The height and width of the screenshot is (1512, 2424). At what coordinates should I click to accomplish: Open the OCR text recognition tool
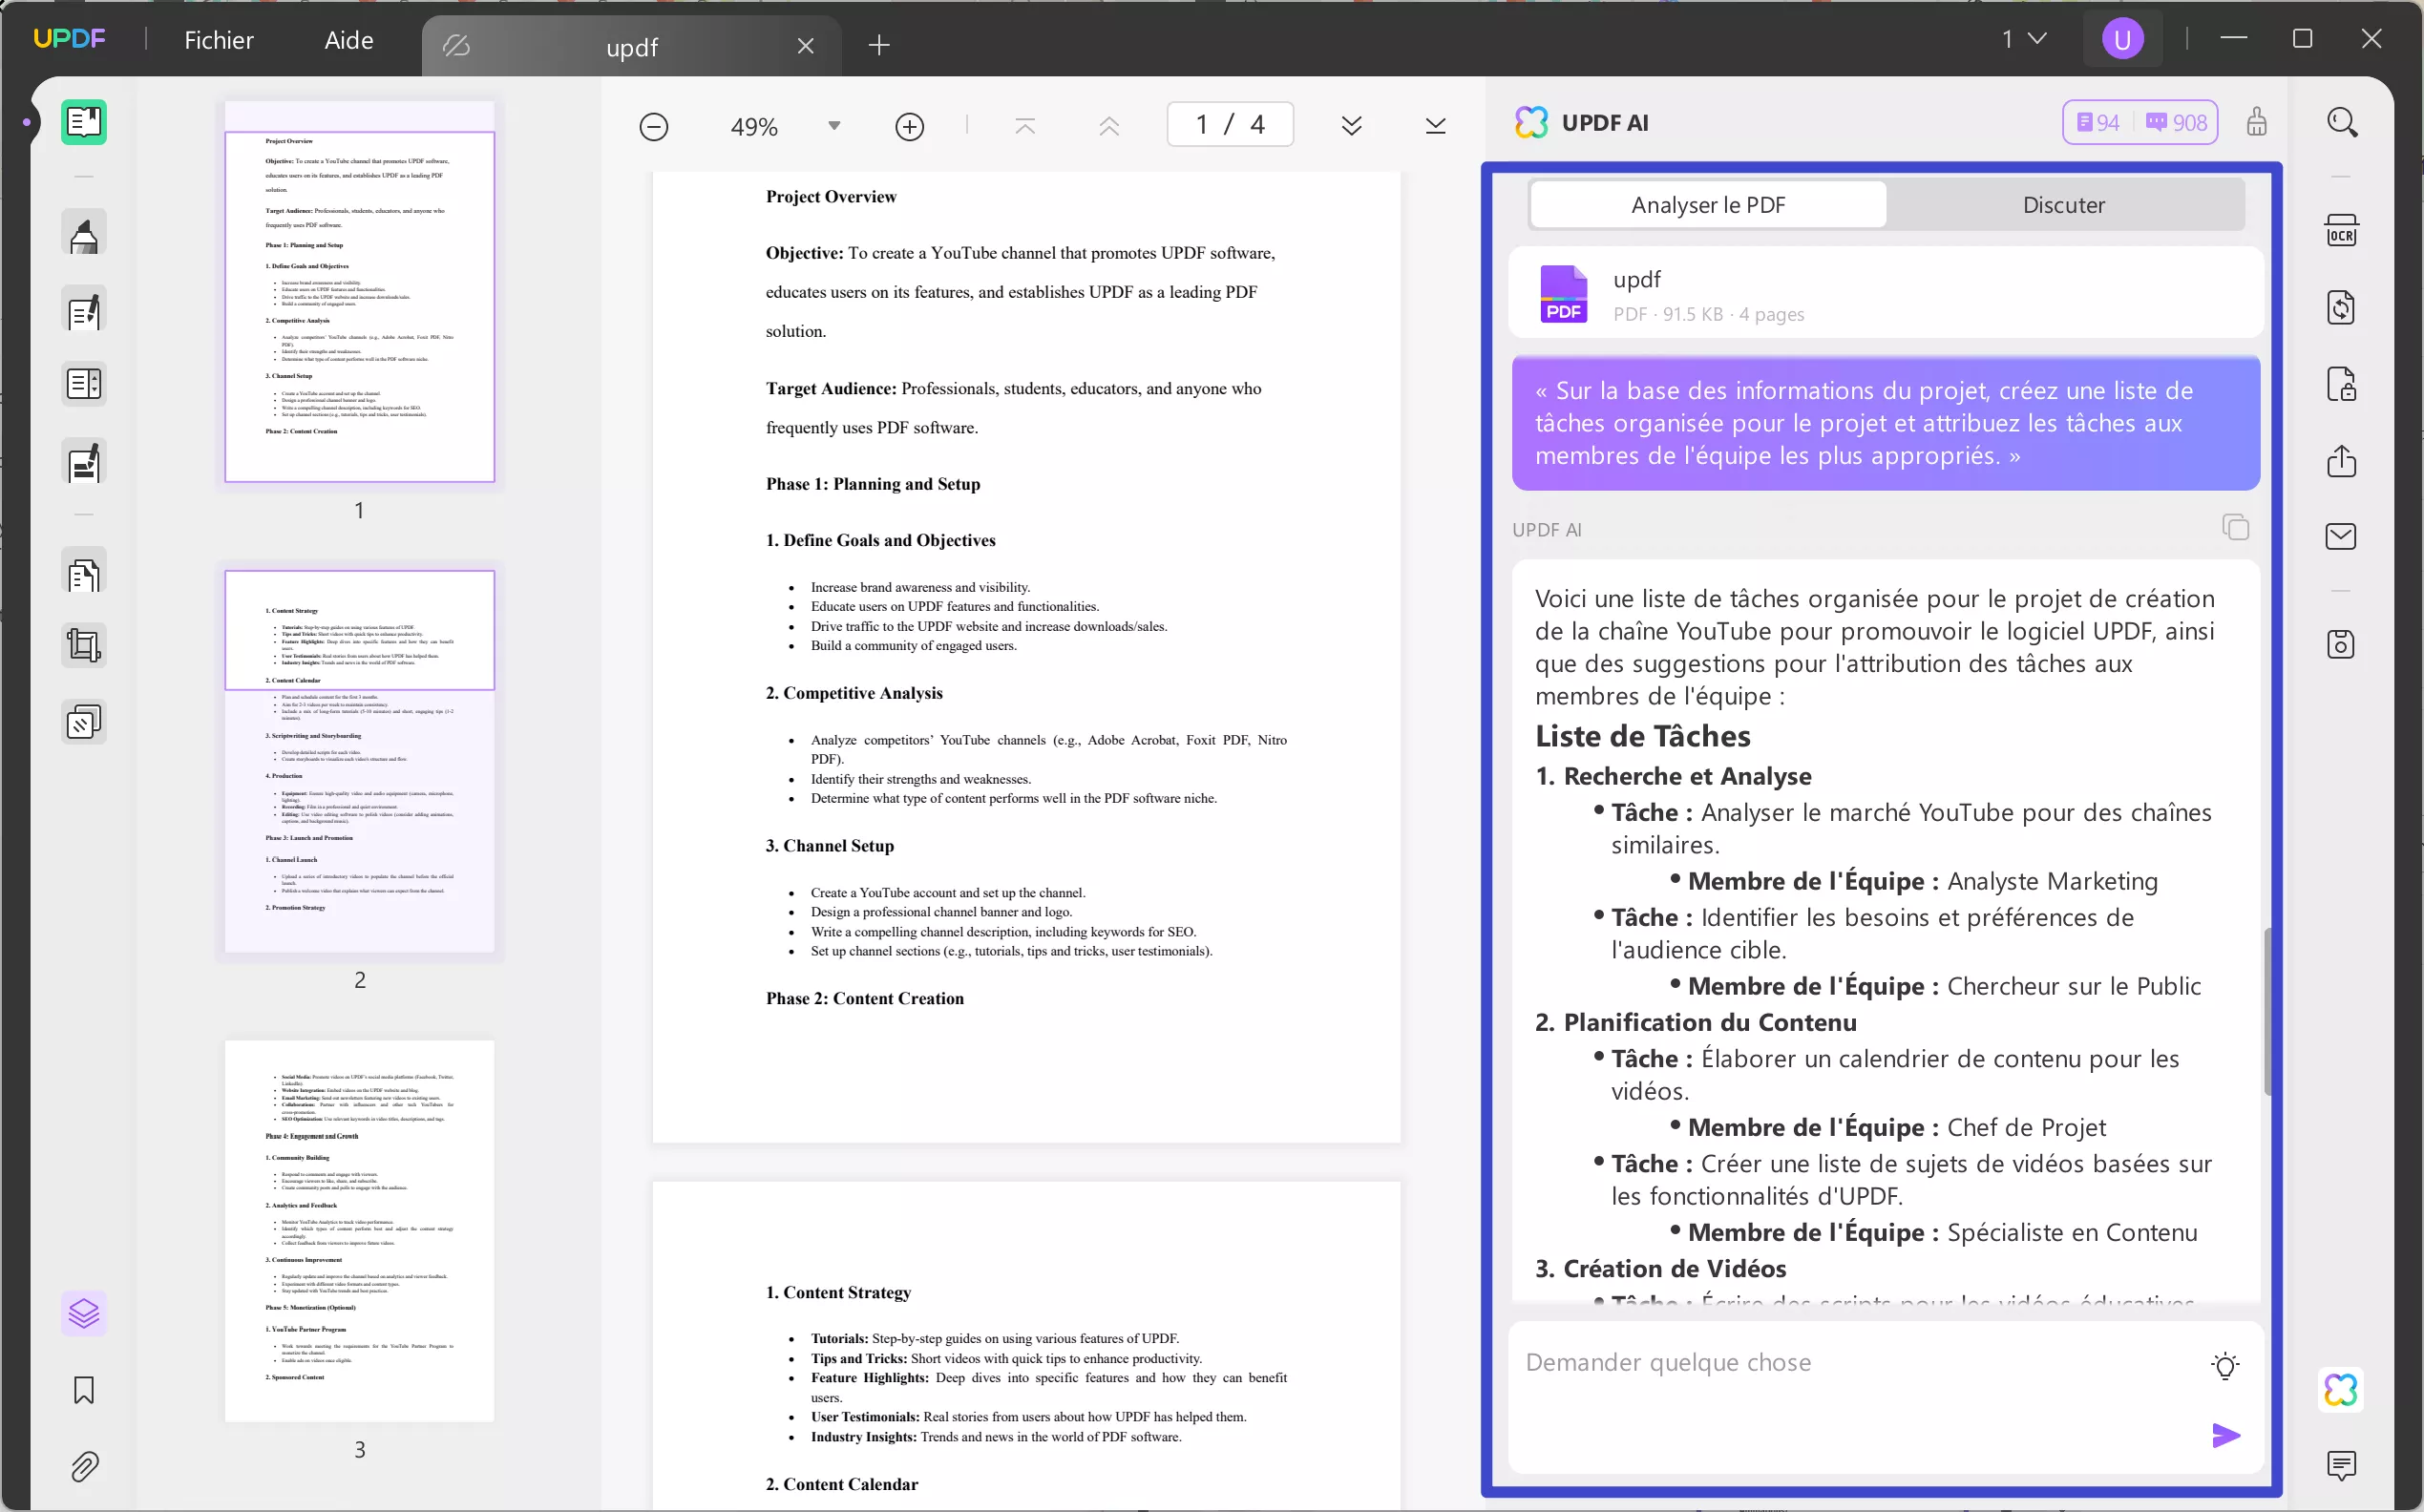click(x=2341, y=231)
